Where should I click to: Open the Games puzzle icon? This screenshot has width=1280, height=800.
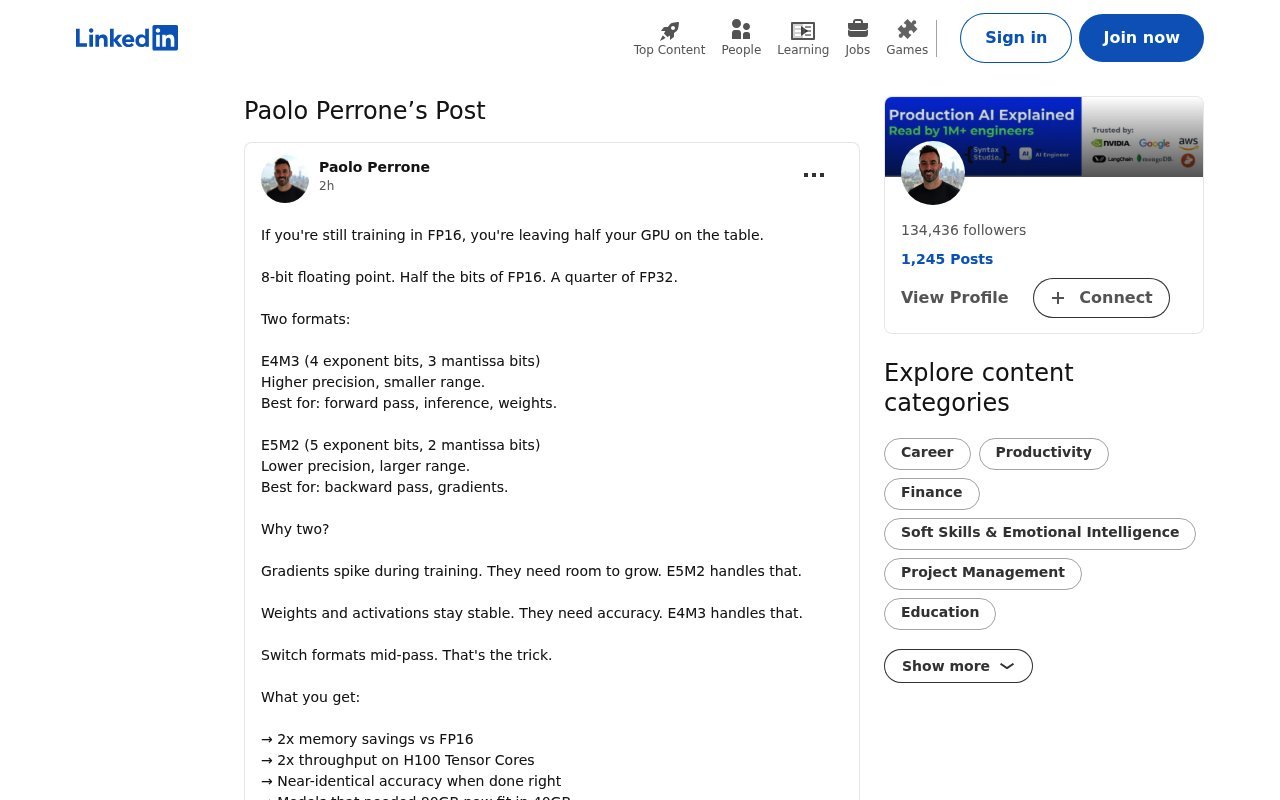[x=907, y=29]
